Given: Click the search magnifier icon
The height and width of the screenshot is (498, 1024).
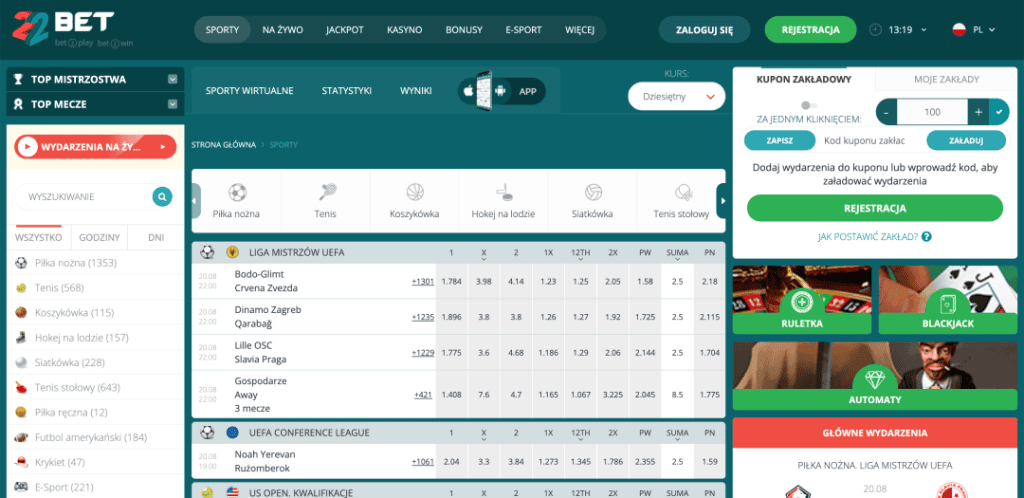Looking at the screenshot, I should click(162, 196).
